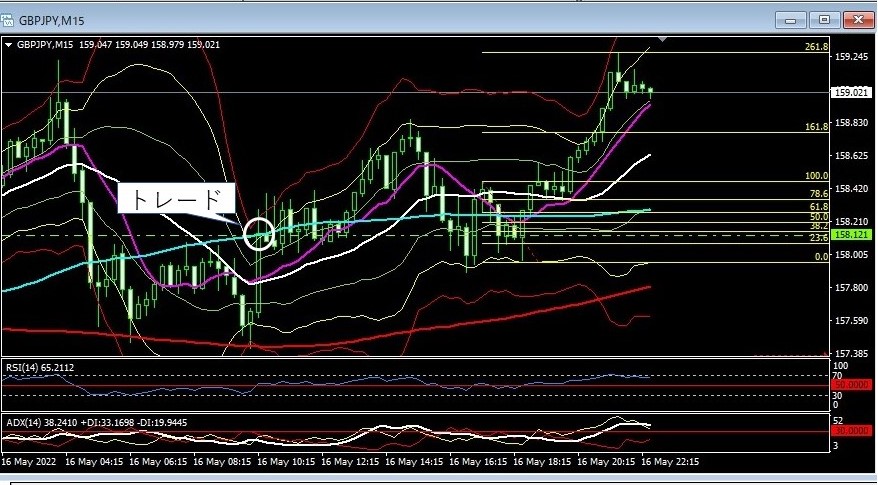Click the 0.0 Fibonacci level label
The width and height of the screenshot is (878, 485).
coord(820,257)
